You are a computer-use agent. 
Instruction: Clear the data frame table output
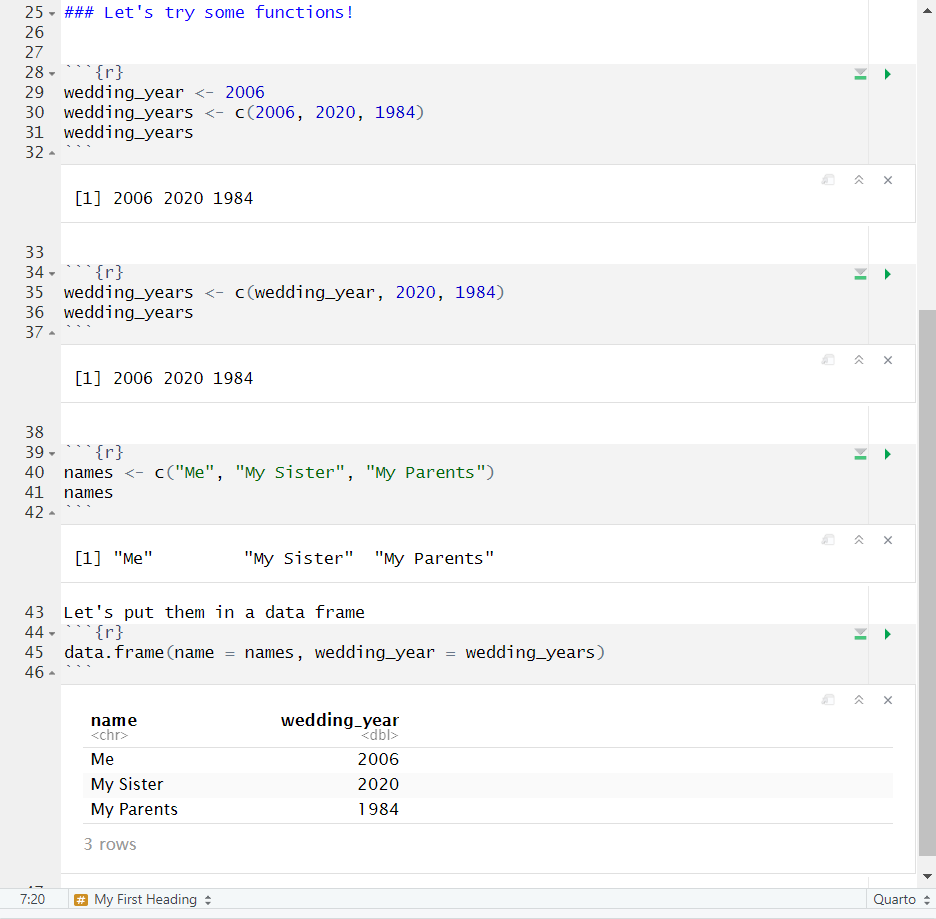pyautogui.click(x=887, y=700)
